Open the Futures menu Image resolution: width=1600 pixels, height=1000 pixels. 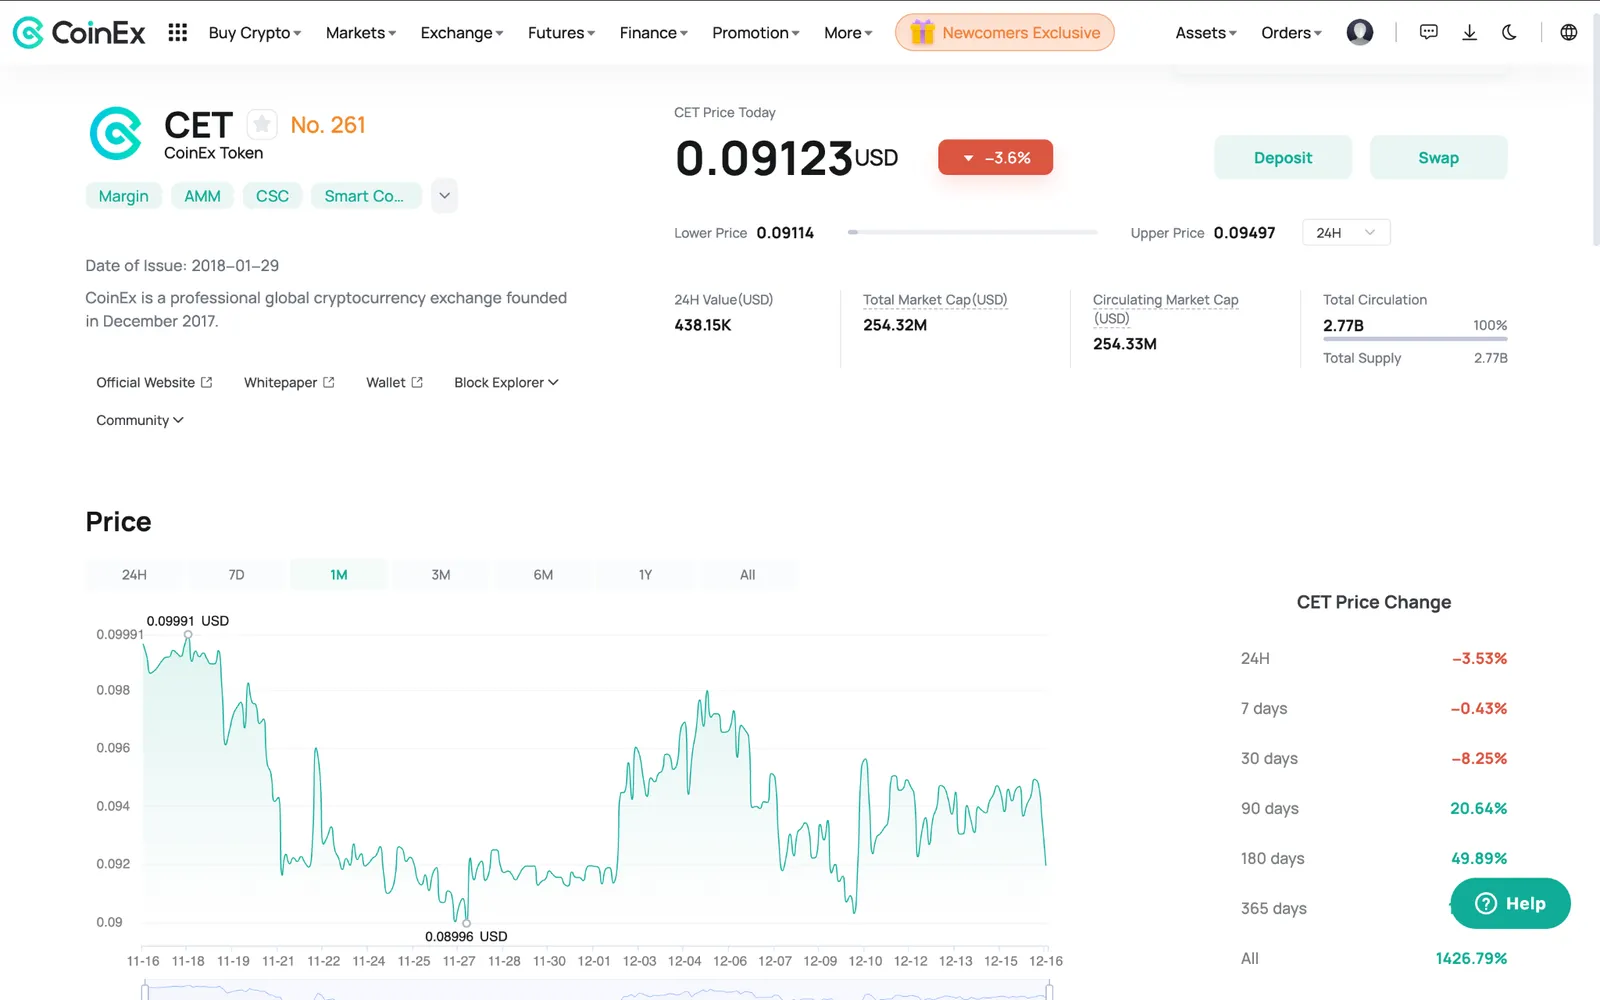tap(561, 33)
